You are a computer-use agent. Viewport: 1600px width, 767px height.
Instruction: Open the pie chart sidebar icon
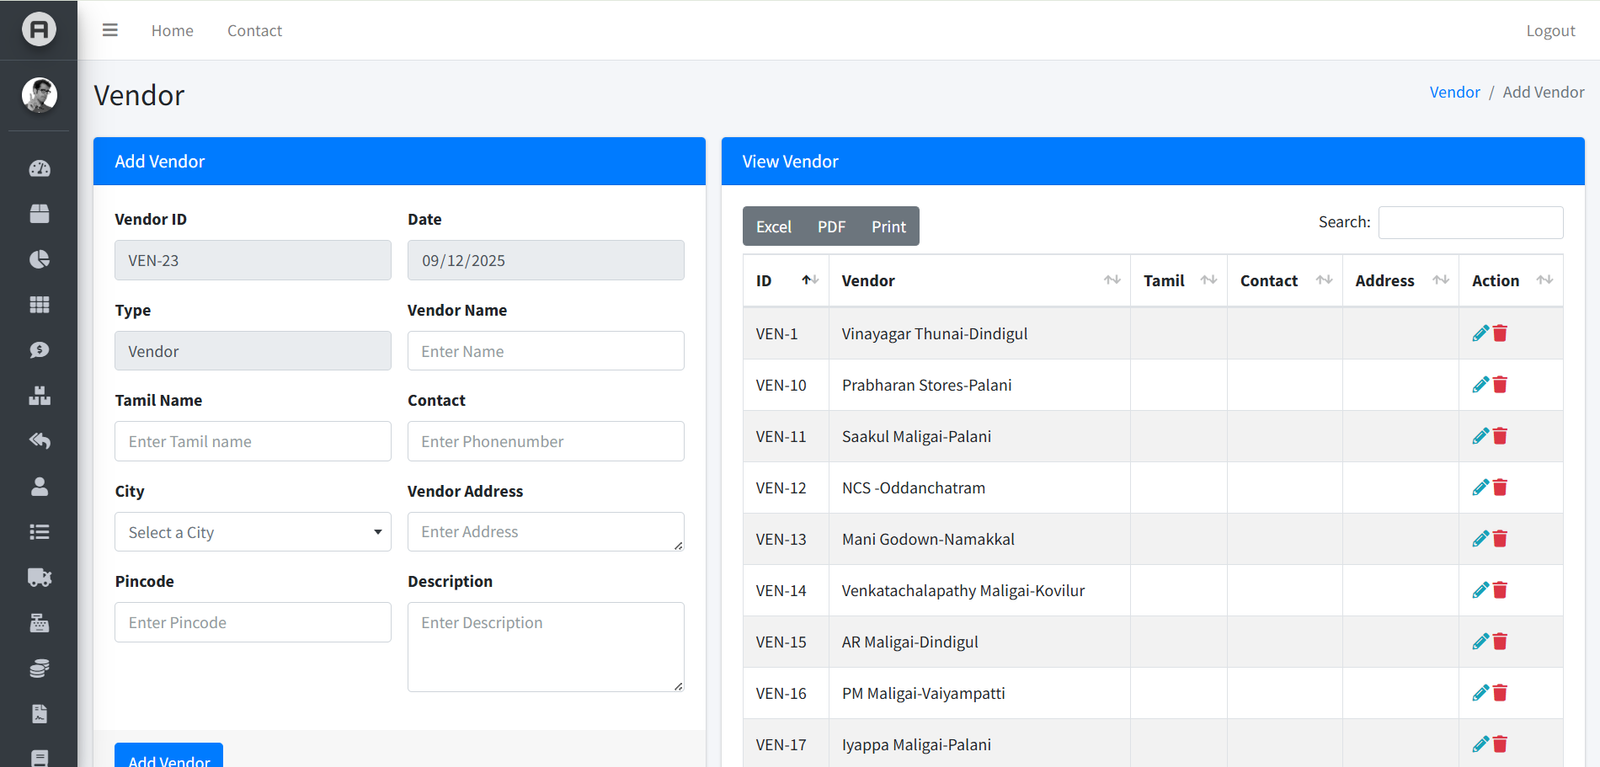(x=39, y=259)
